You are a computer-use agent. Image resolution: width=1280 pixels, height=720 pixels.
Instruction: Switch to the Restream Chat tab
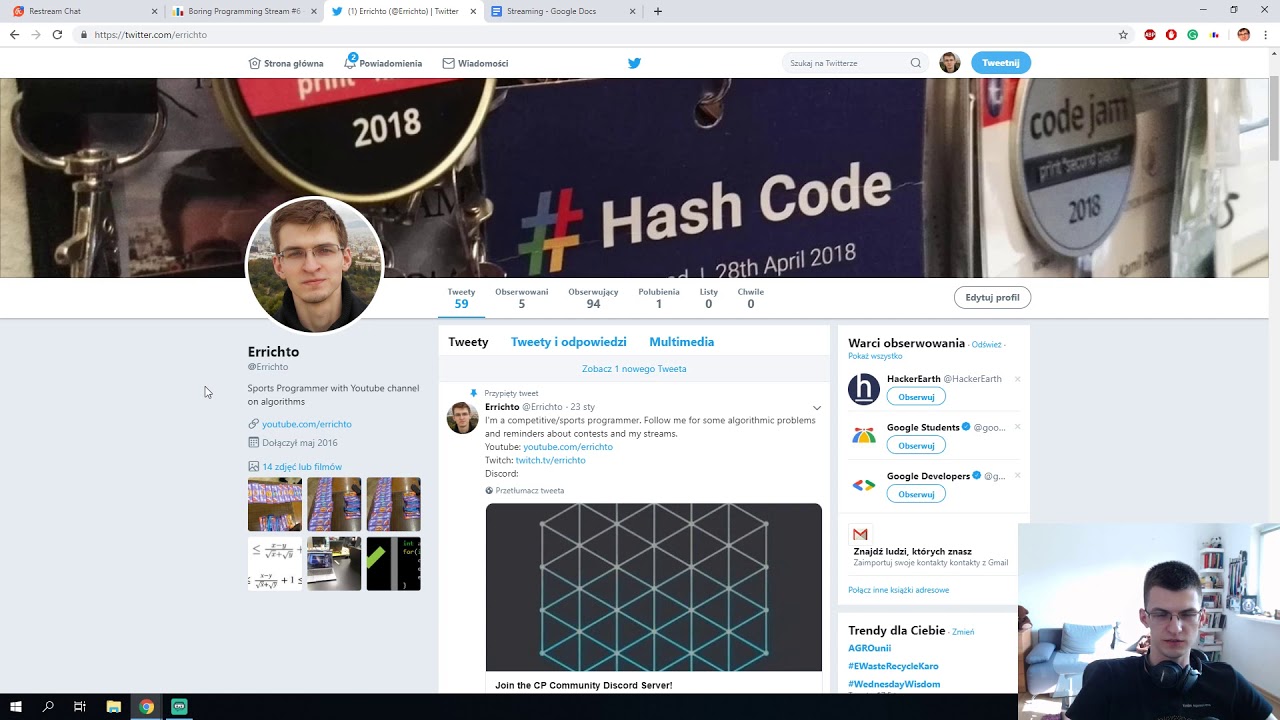pyautogui.click(x=84, y=11)
